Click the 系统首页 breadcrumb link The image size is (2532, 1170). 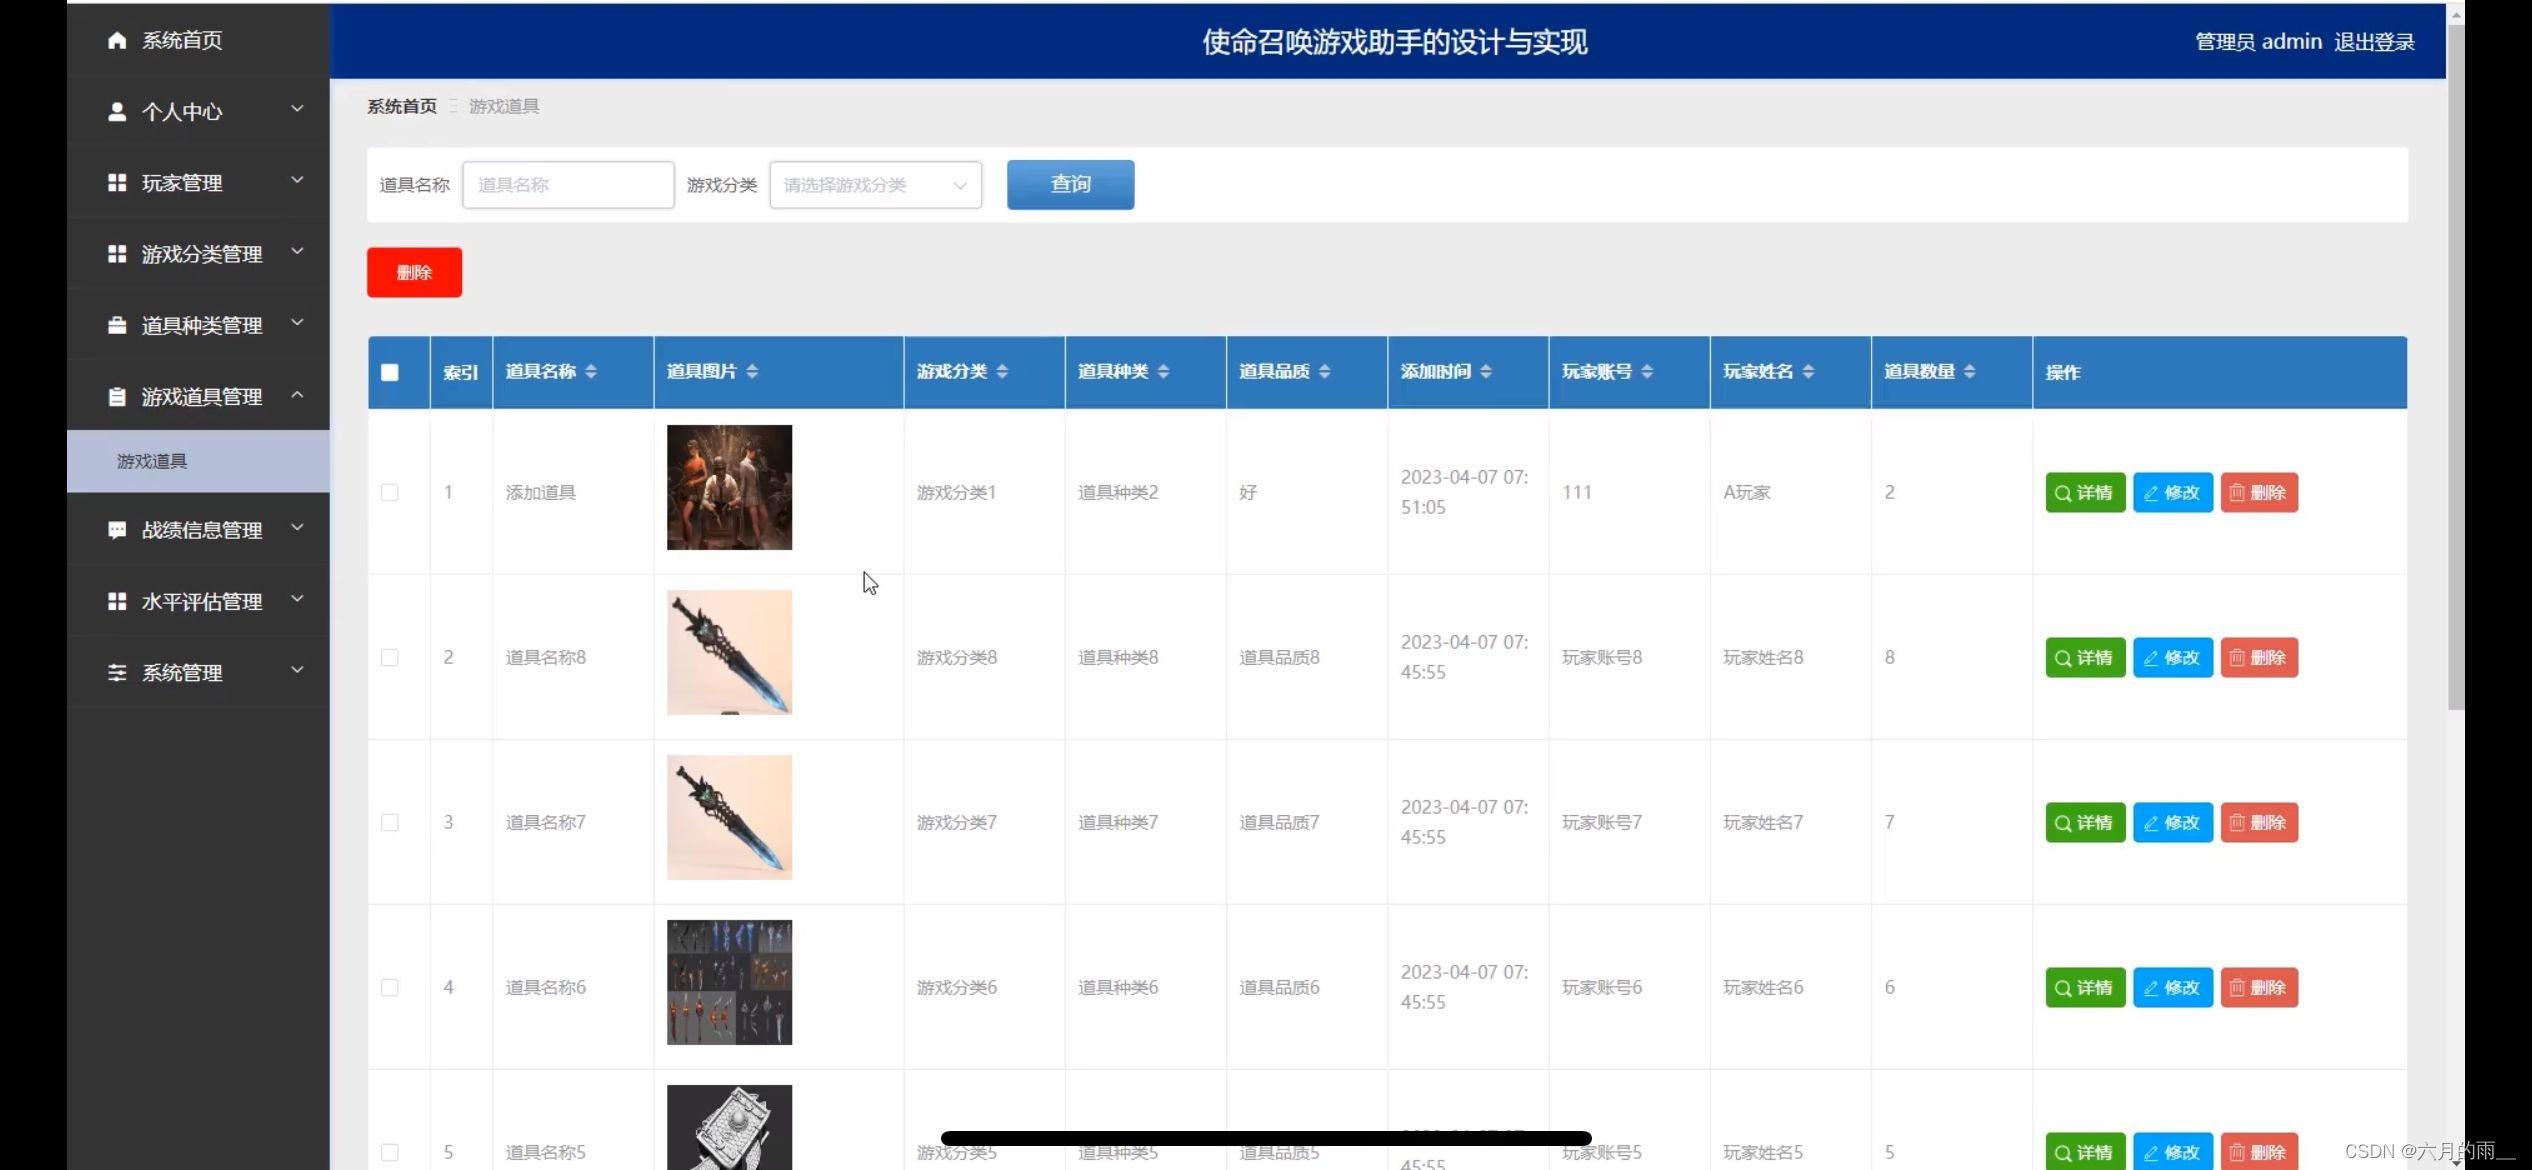[401, 106]
